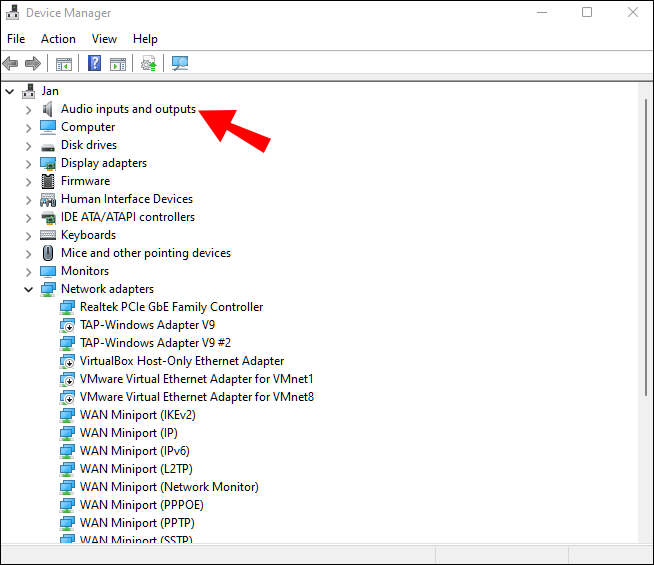This screenshot has width=654, height=565.
Task: Click the Keyboards category icon
Action: point(48,235)
